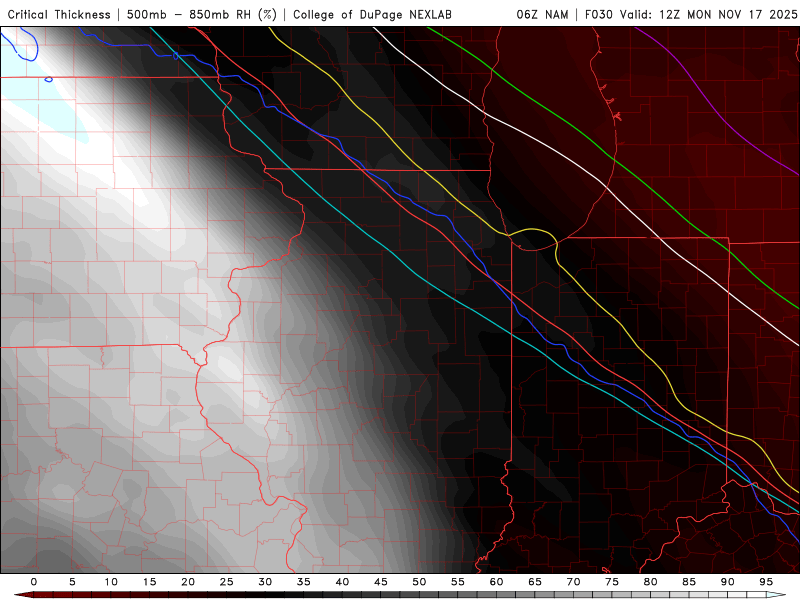The width and height of the screenshot is (800, 600).
Task: Click the '95' value on the RH scale
Action: click(x=766, y=582)
